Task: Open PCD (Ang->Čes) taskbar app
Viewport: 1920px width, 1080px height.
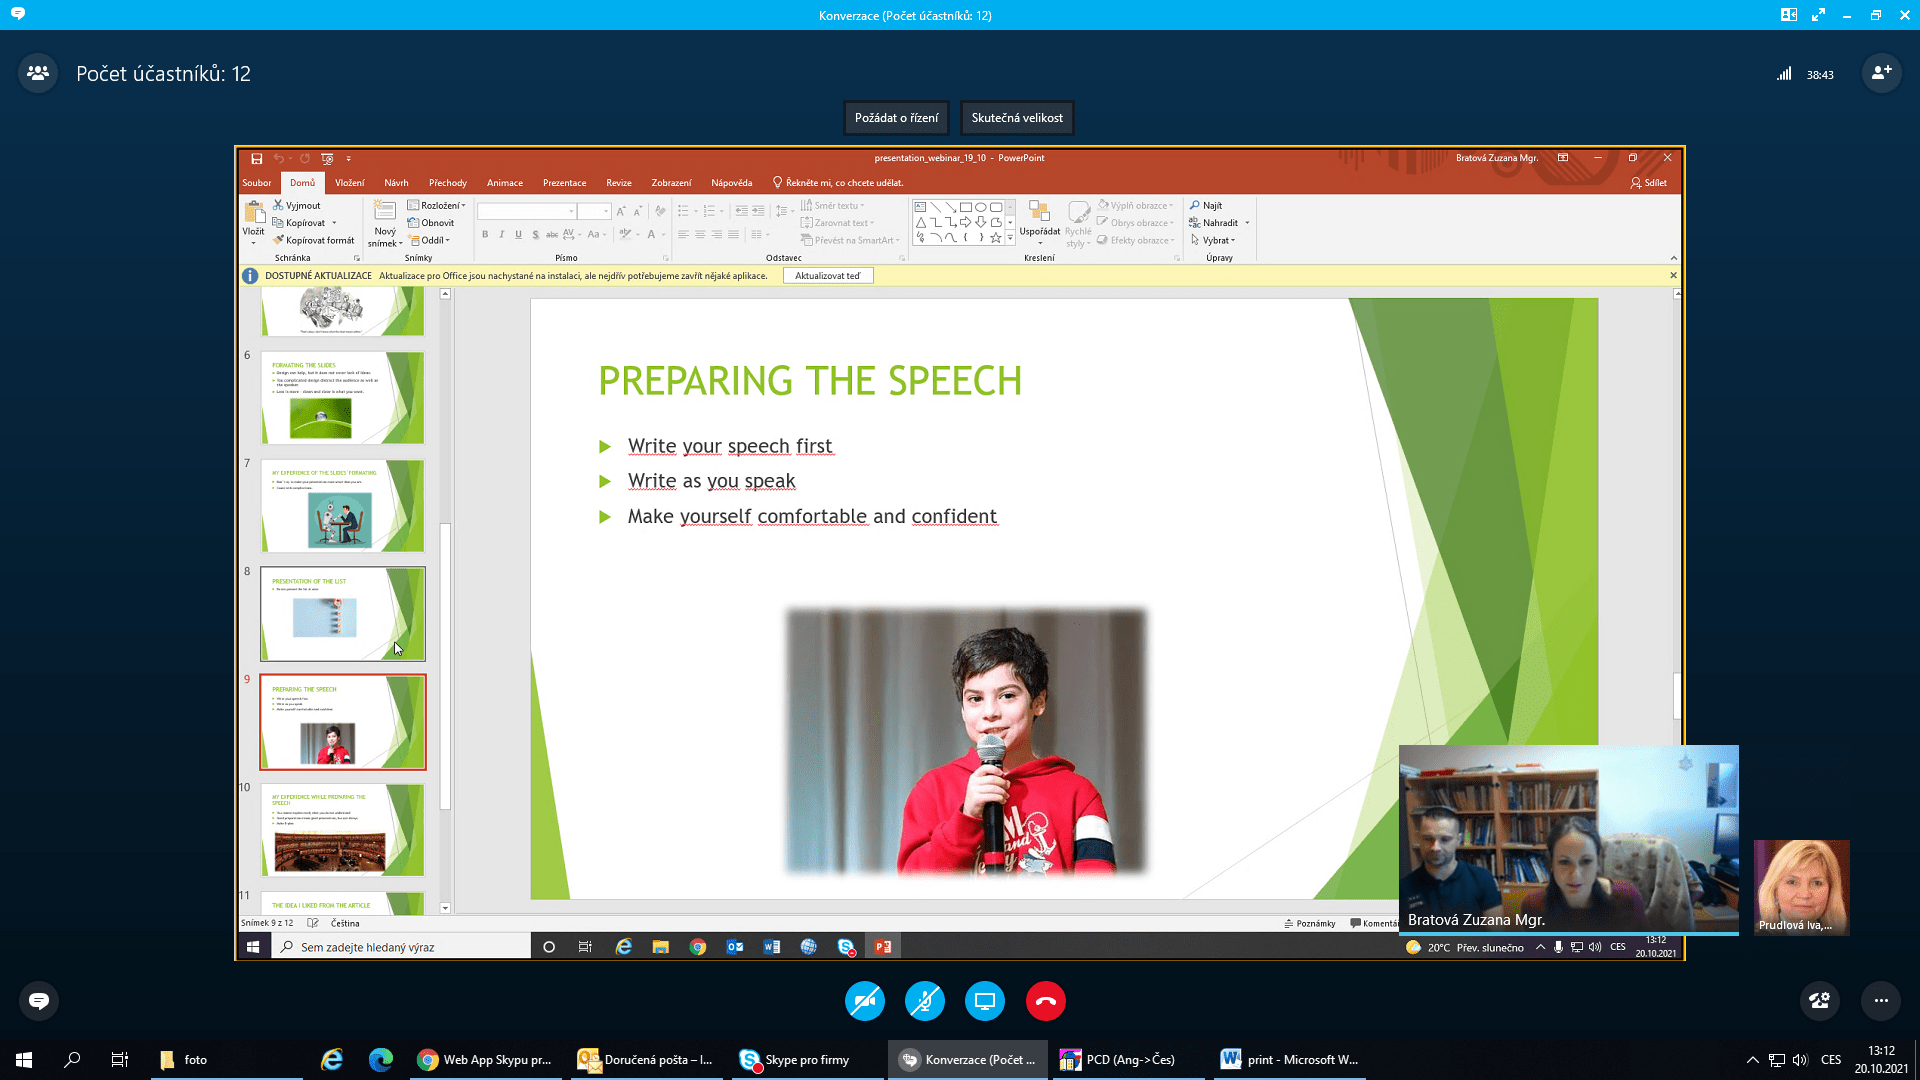Action: [1118, 1060]
